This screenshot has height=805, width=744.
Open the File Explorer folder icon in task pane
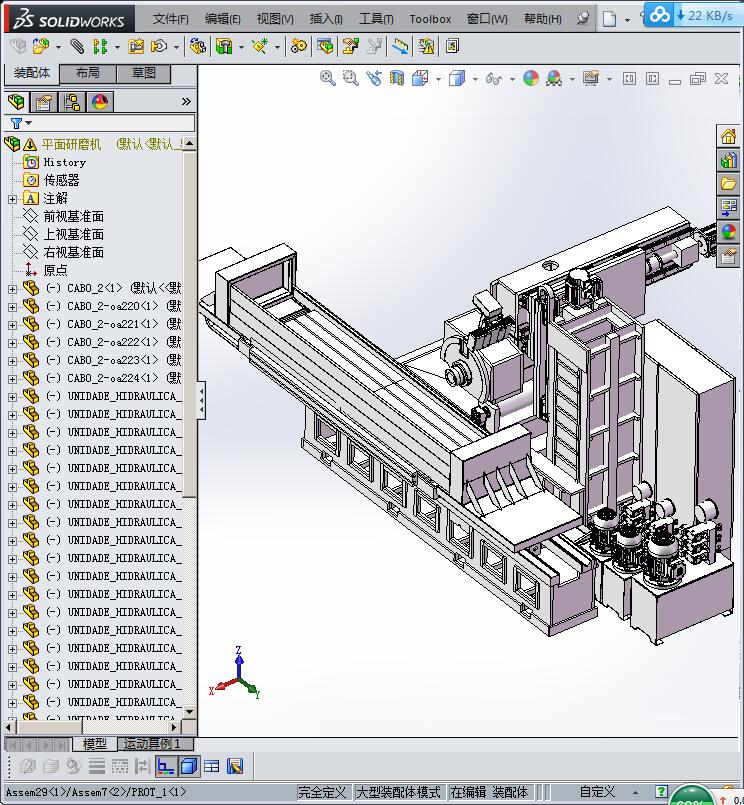pyautogui.click(x=728, y=184)
